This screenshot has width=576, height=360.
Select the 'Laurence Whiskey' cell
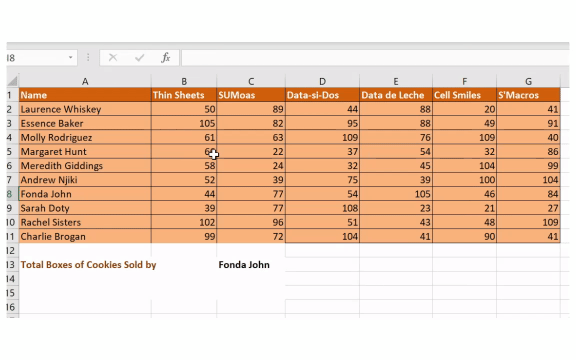pyautogui.click(x=85, y=109)
